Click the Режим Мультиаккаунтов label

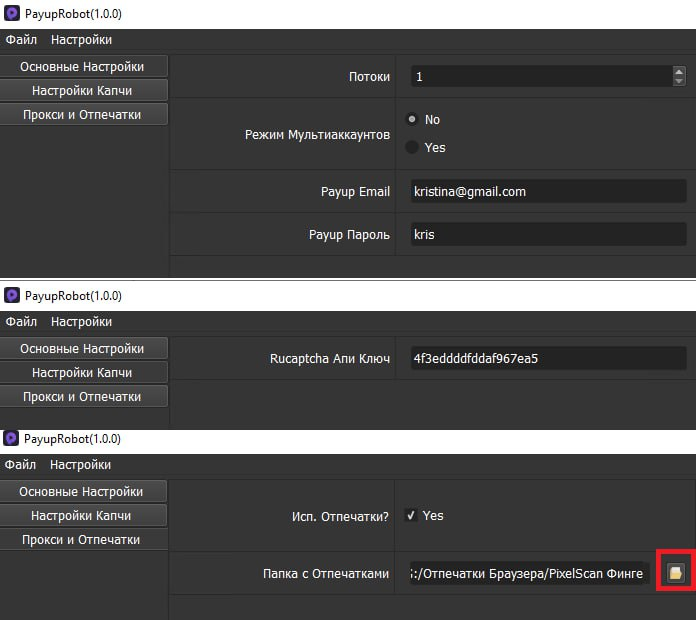point(317,134)
